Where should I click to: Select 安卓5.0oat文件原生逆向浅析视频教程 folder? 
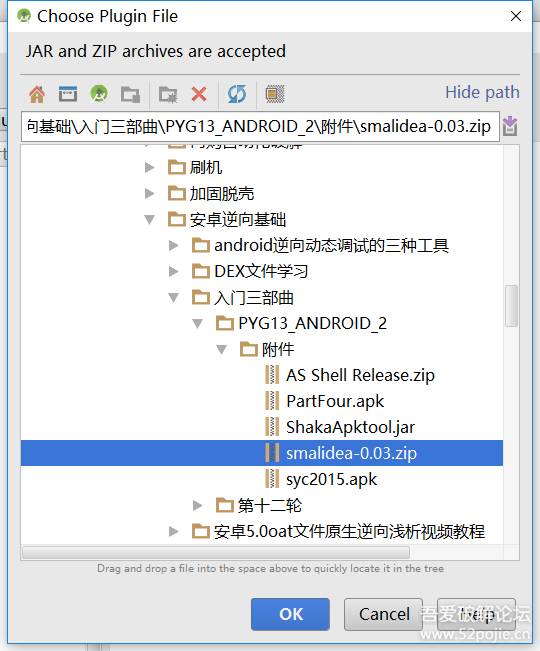point(338,531)
